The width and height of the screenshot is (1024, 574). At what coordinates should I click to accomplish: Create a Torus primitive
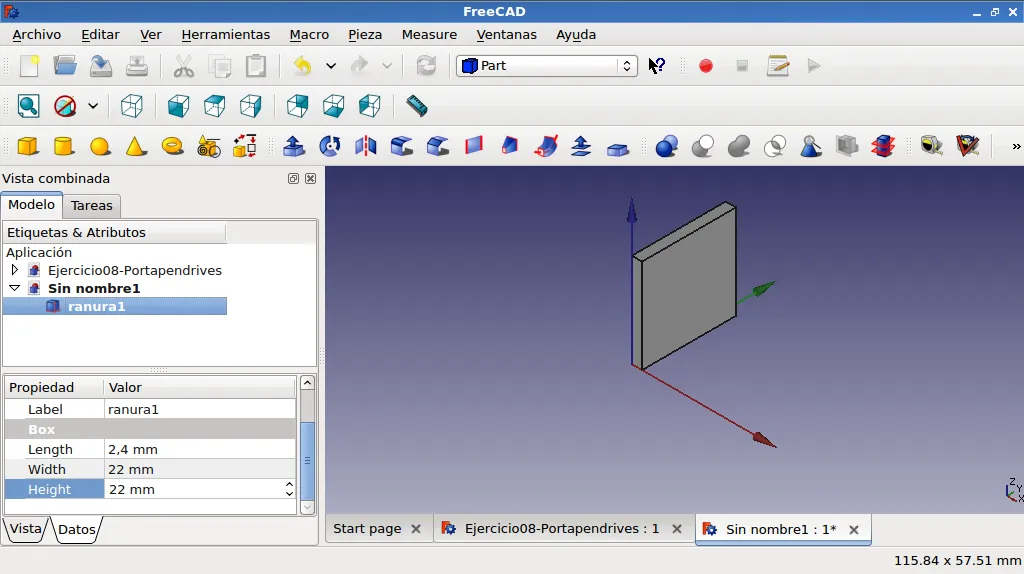point(172,146)
